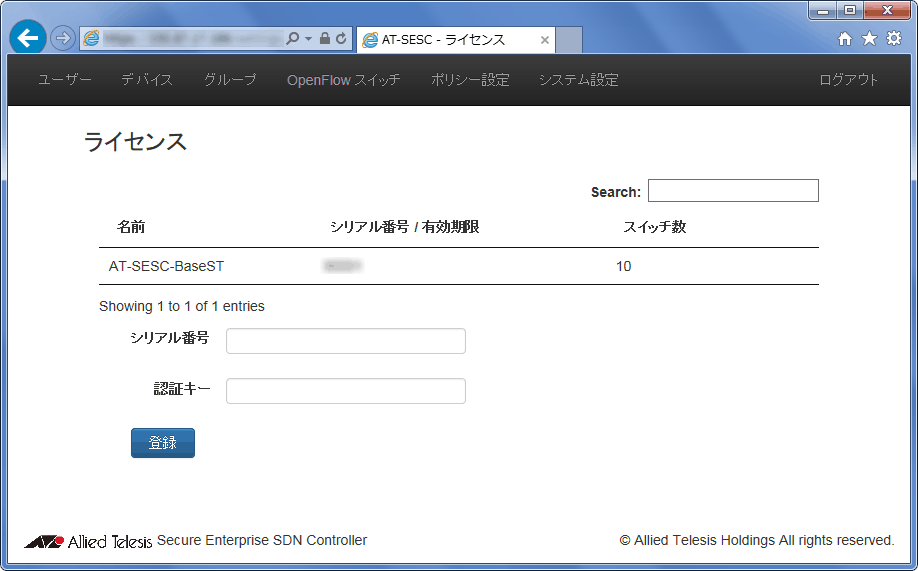Open the OpenFlow スイッチ menu
Screen dimensions: 918x571
(x=344, y=80)
